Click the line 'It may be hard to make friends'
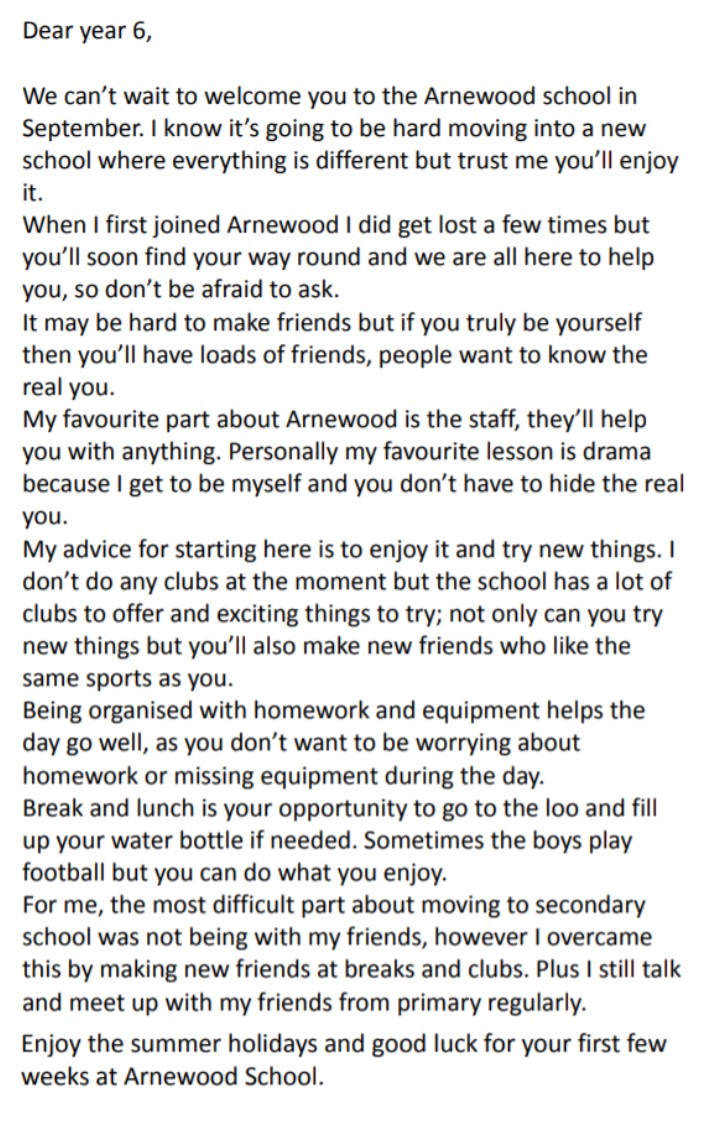Screen dimensions: 716x1133 click(332, 323)
